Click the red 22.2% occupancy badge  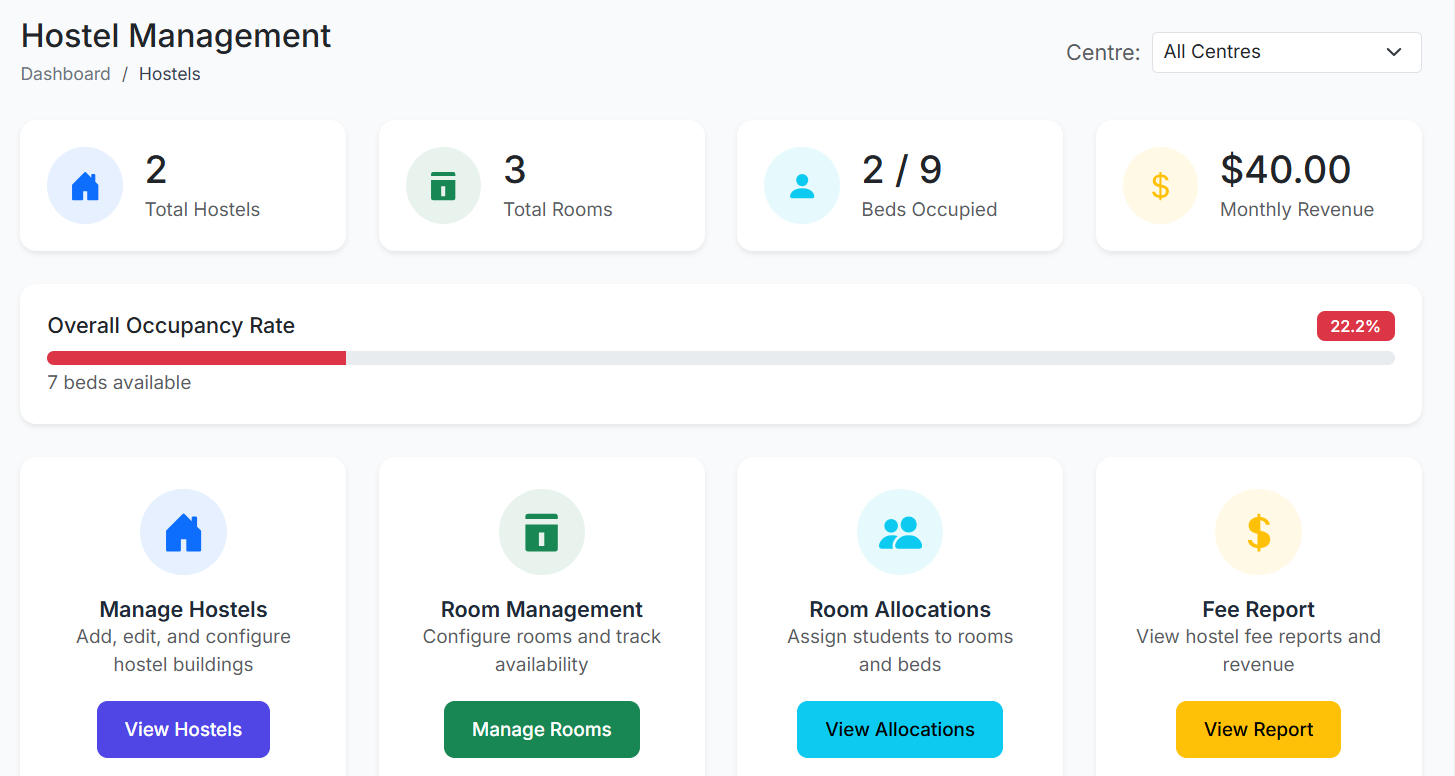[x=1355, y=326]
